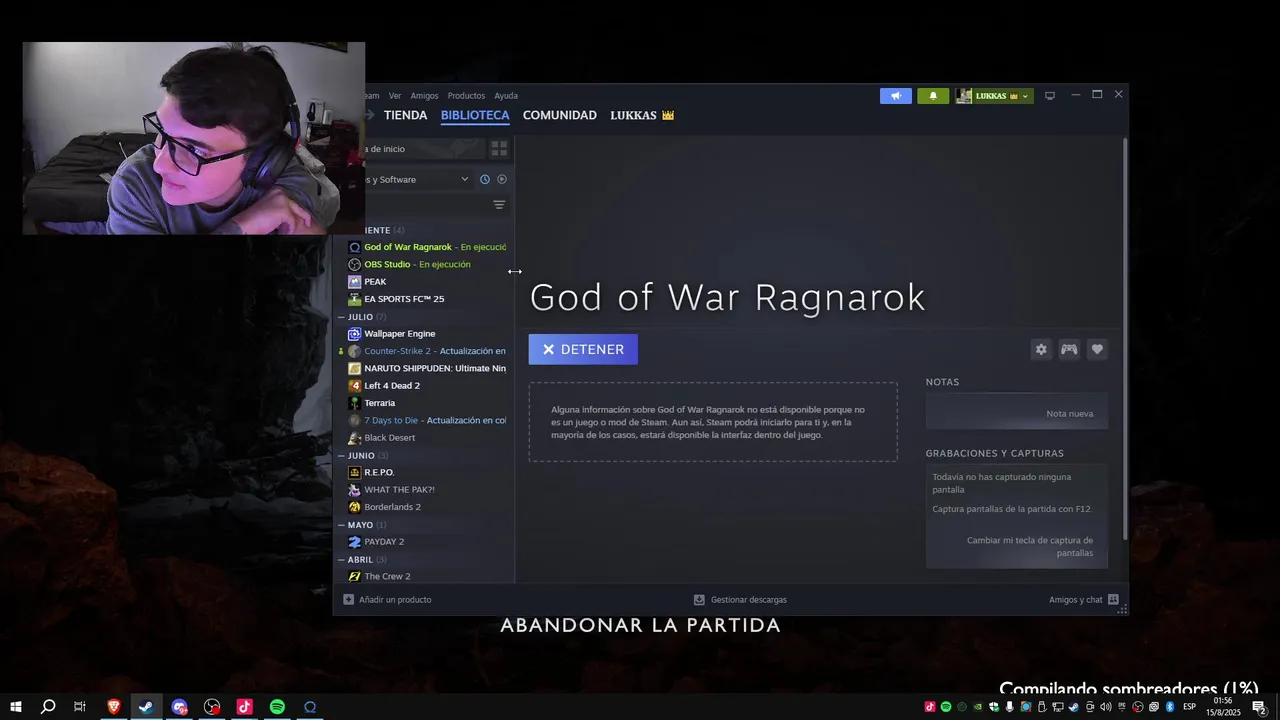Open the LUKKAS profile tab
The image size is (1280, 720).
[x=642, y=115]
